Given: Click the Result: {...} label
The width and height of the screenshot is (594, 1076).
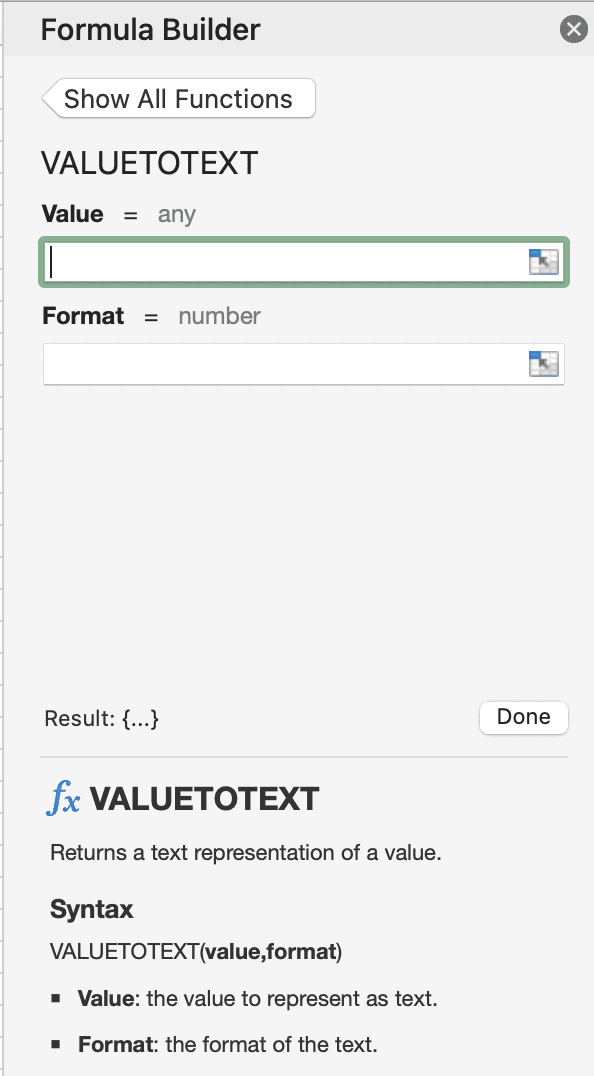Looking at the screenshot, I should 101,718.
